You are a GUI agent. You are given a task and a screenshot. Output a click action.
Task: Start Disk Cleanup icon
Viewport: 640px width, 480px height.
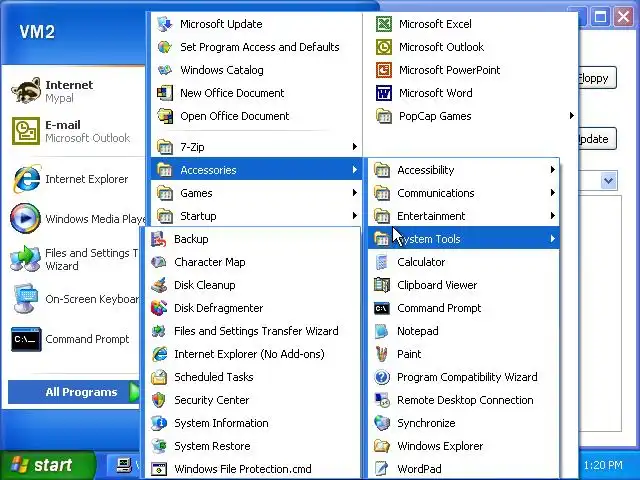[x=158, y=285]
